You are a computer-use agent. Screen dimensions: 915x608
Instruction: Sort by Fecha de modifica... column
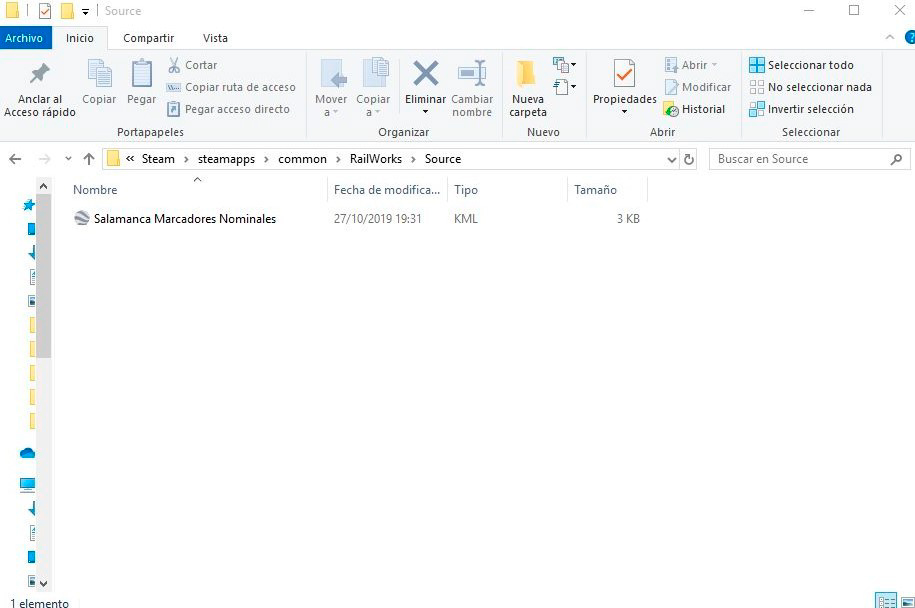pos(386,189)
